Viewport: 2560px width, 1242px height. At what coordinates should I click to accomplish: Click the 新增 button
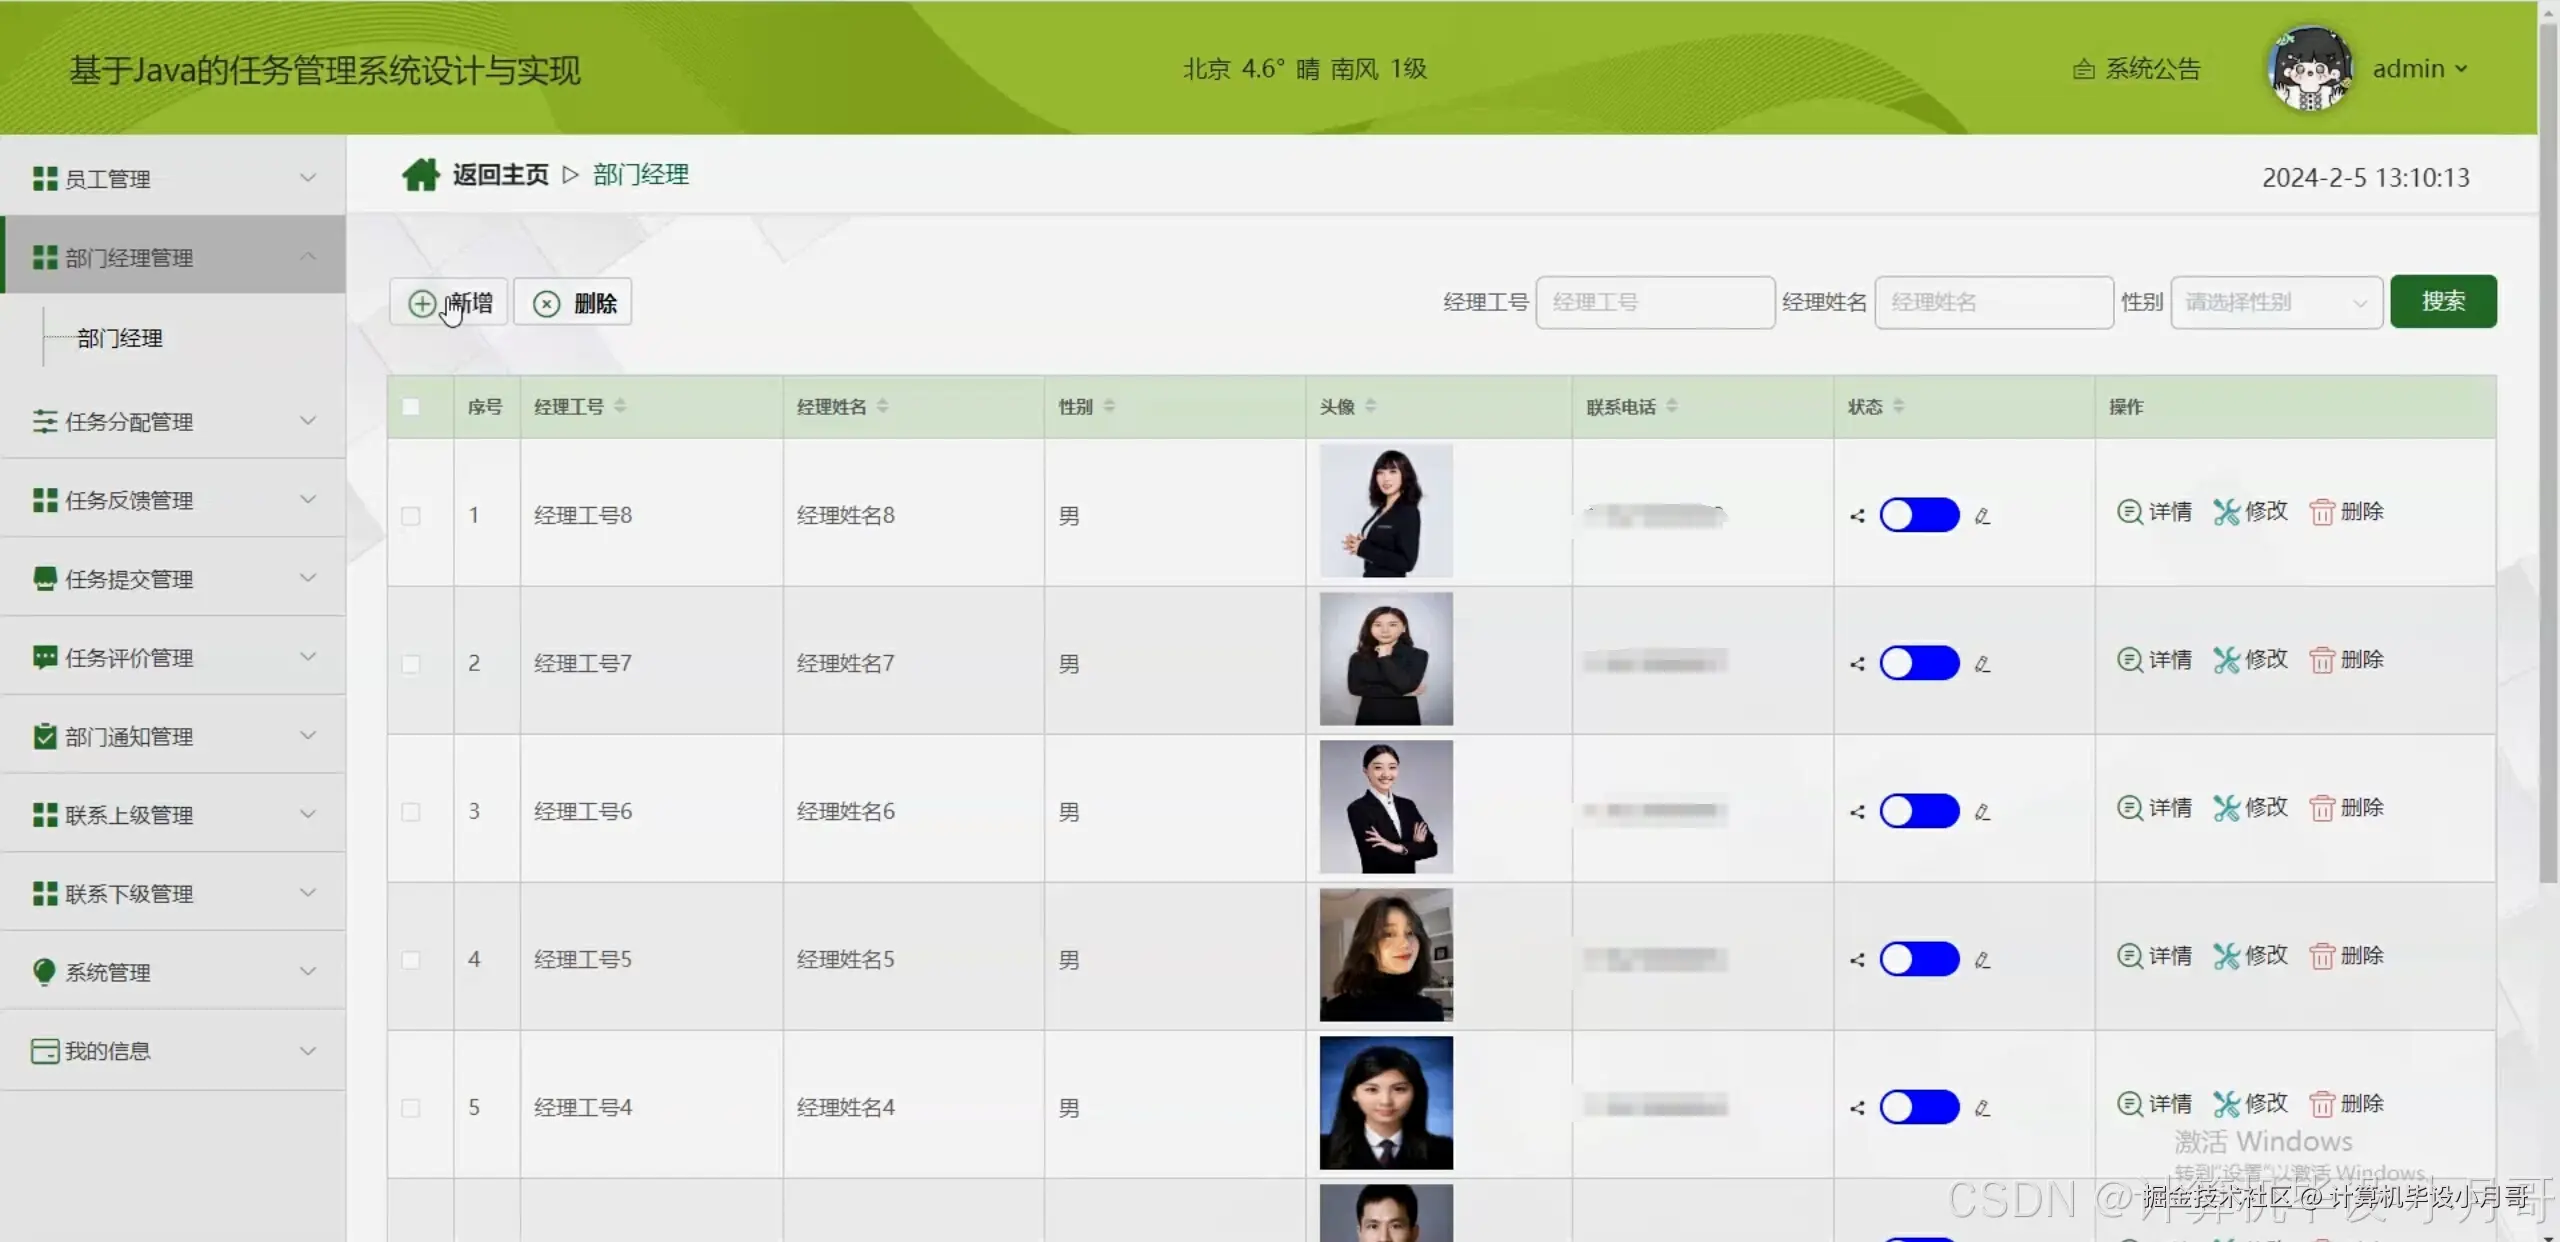pos(449,302)
